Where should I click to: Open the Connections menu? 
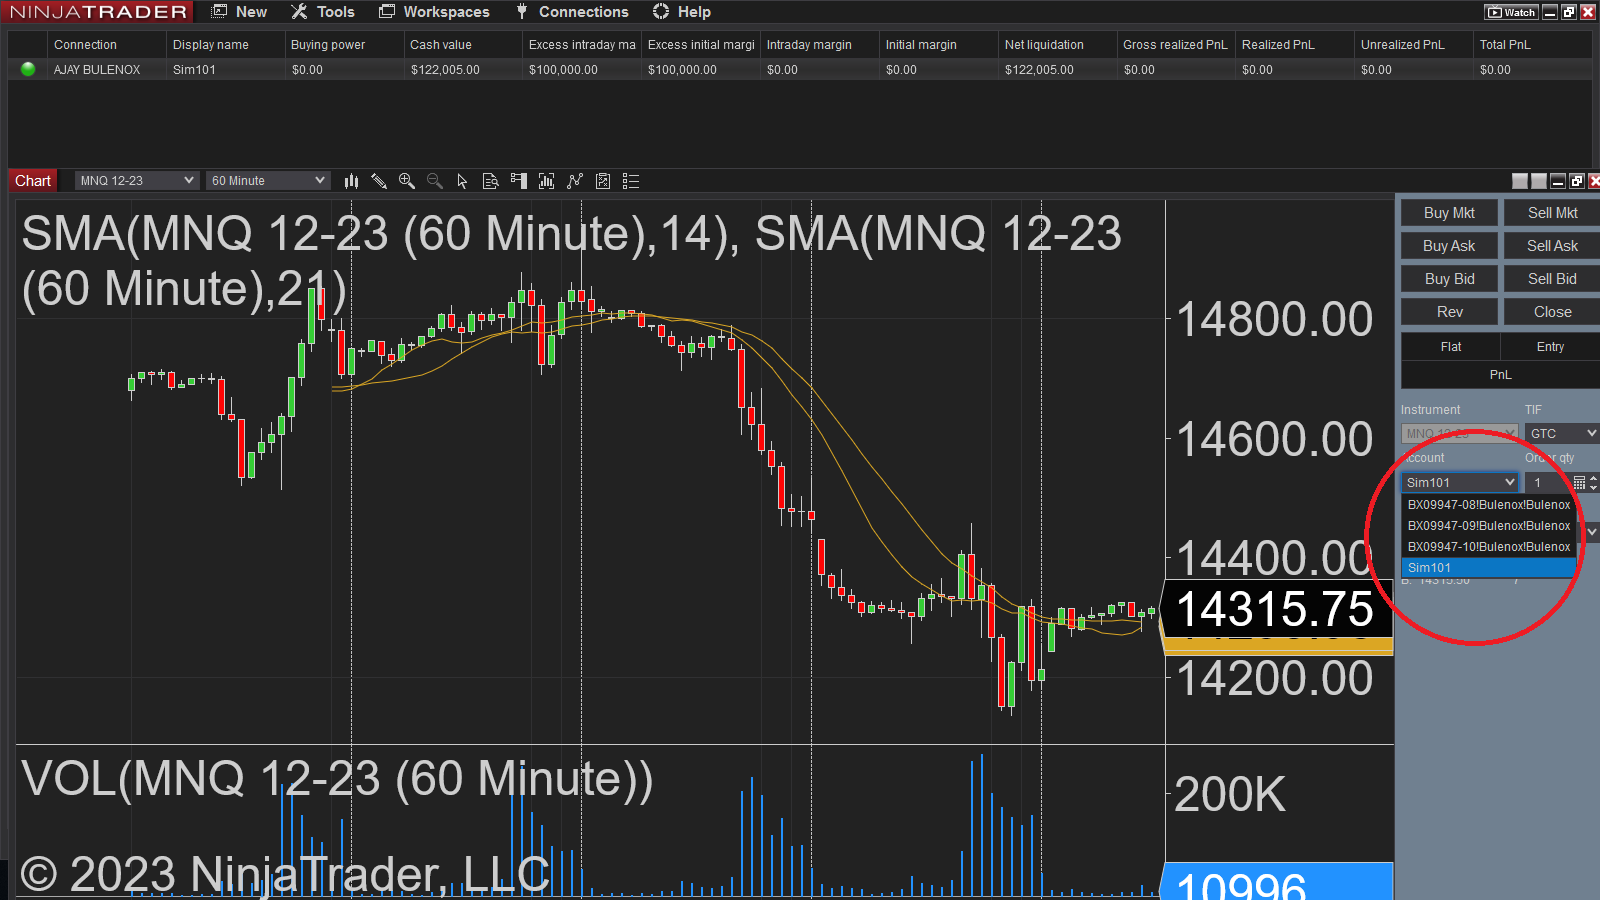coord(572,12)
